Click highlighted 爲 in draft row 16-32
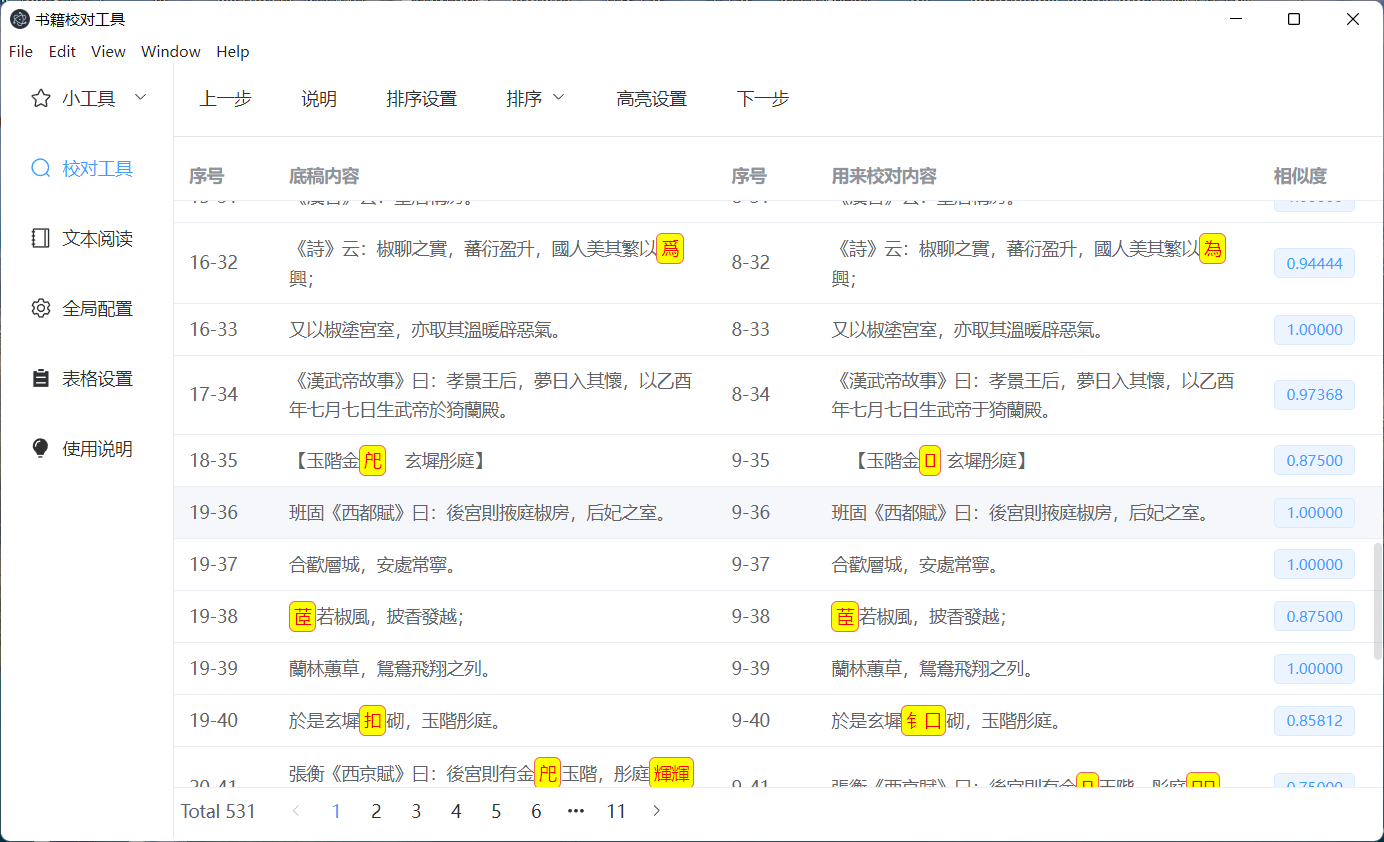 coord(670,248)
